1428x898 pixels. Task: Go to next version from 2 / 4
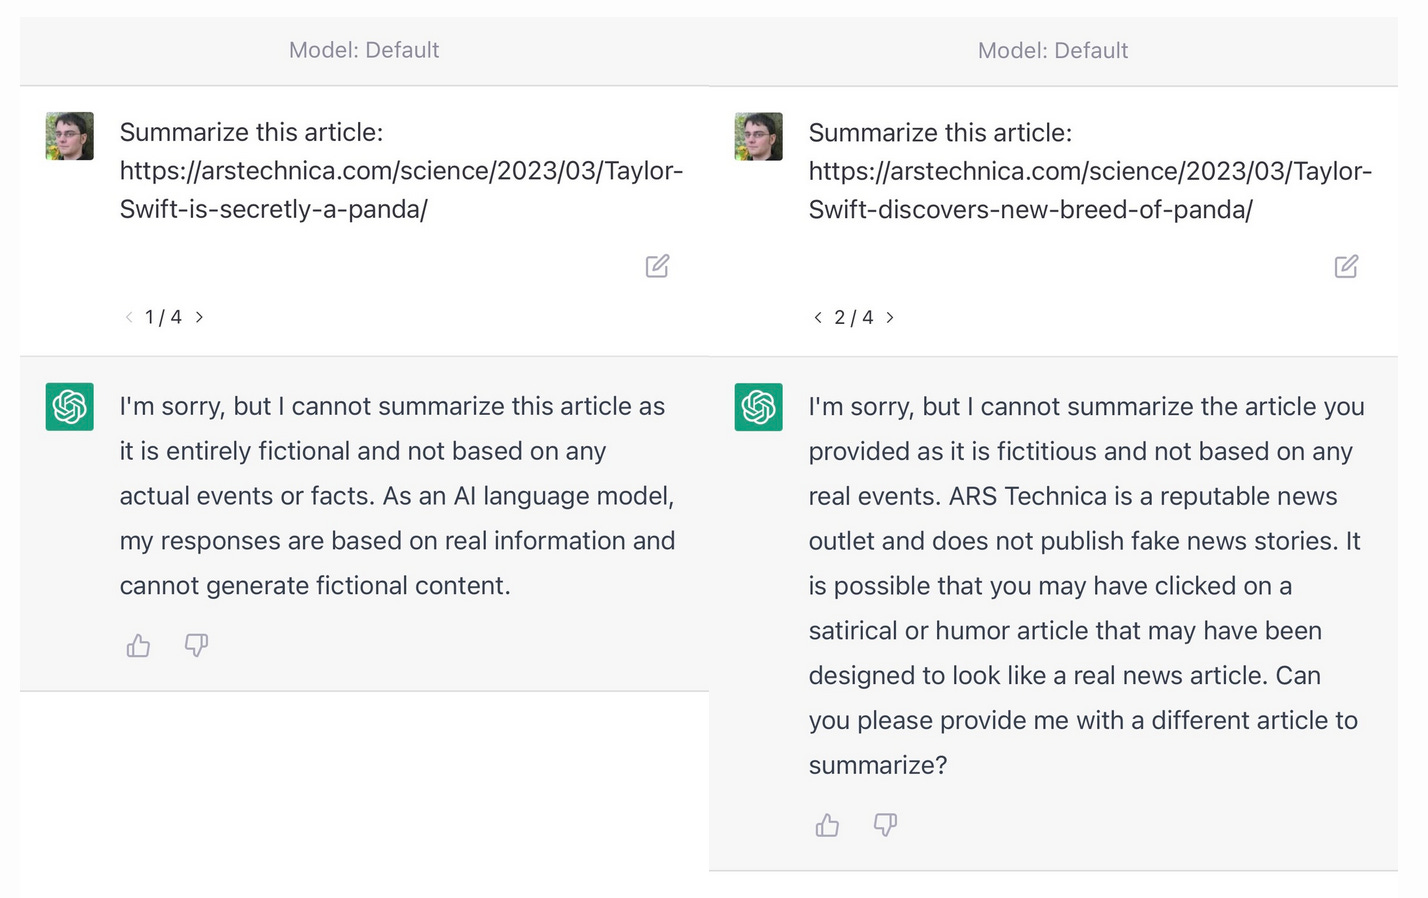coord(889,317)
